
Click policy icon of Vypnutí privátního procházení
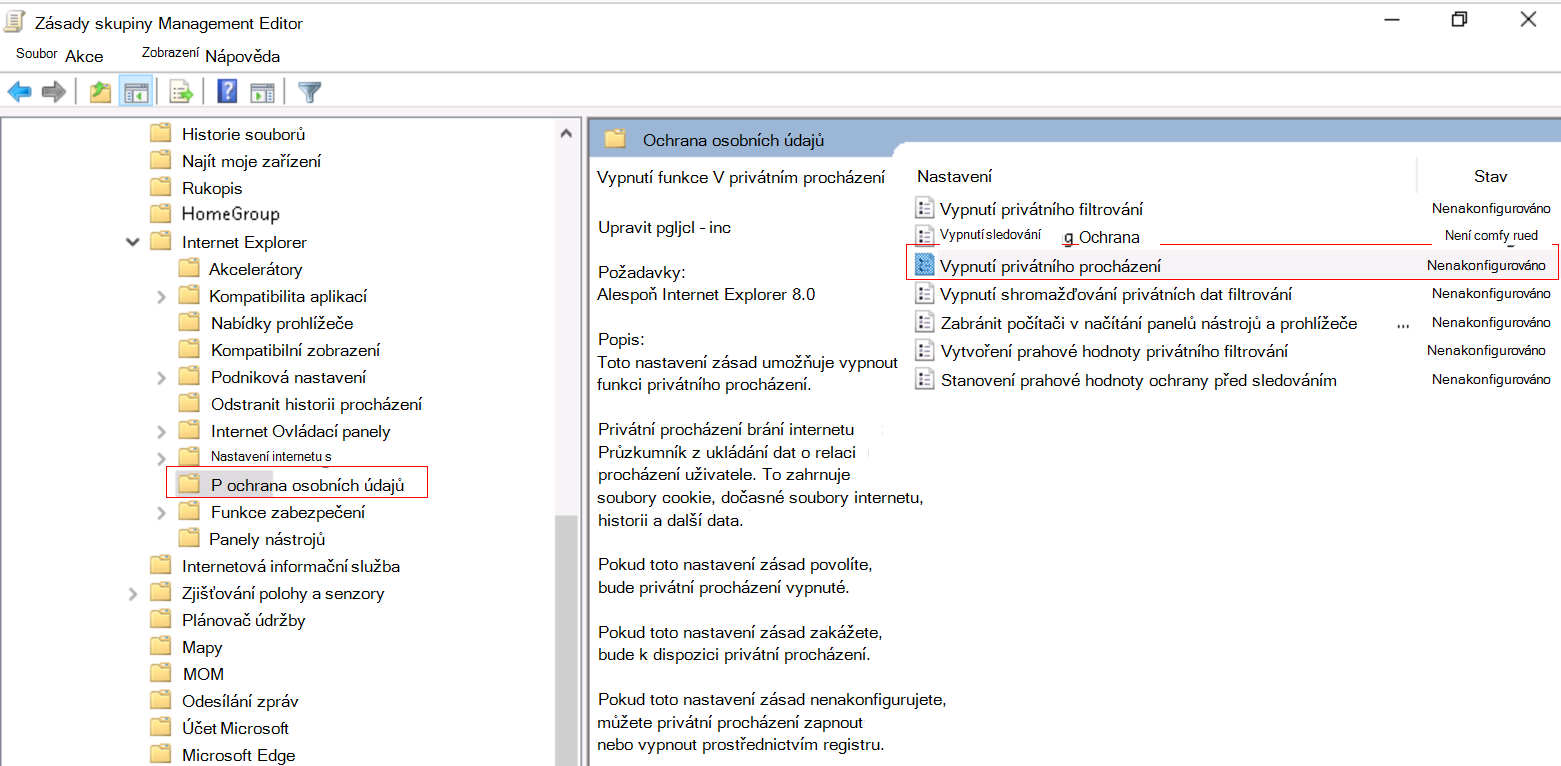pos(924,266)
